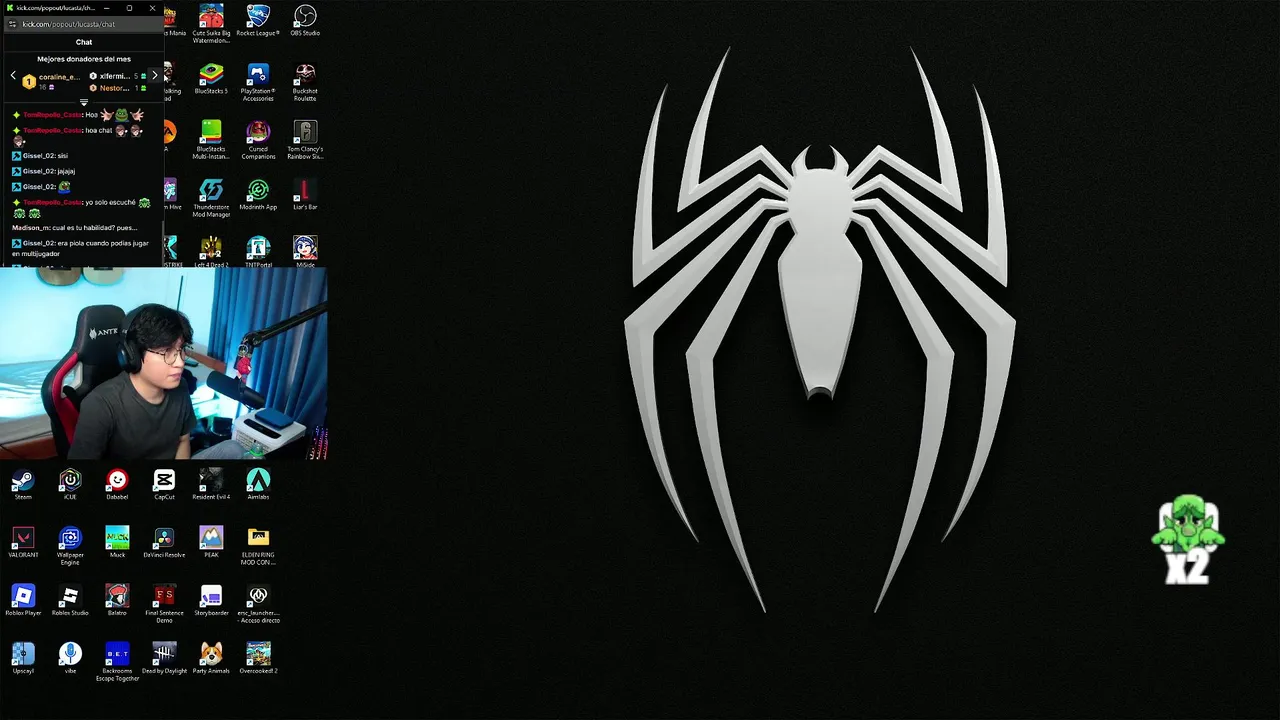Open Wallpaper Engine from the desktop
The width and height of the screenshot is (1280, 720).
70,546
